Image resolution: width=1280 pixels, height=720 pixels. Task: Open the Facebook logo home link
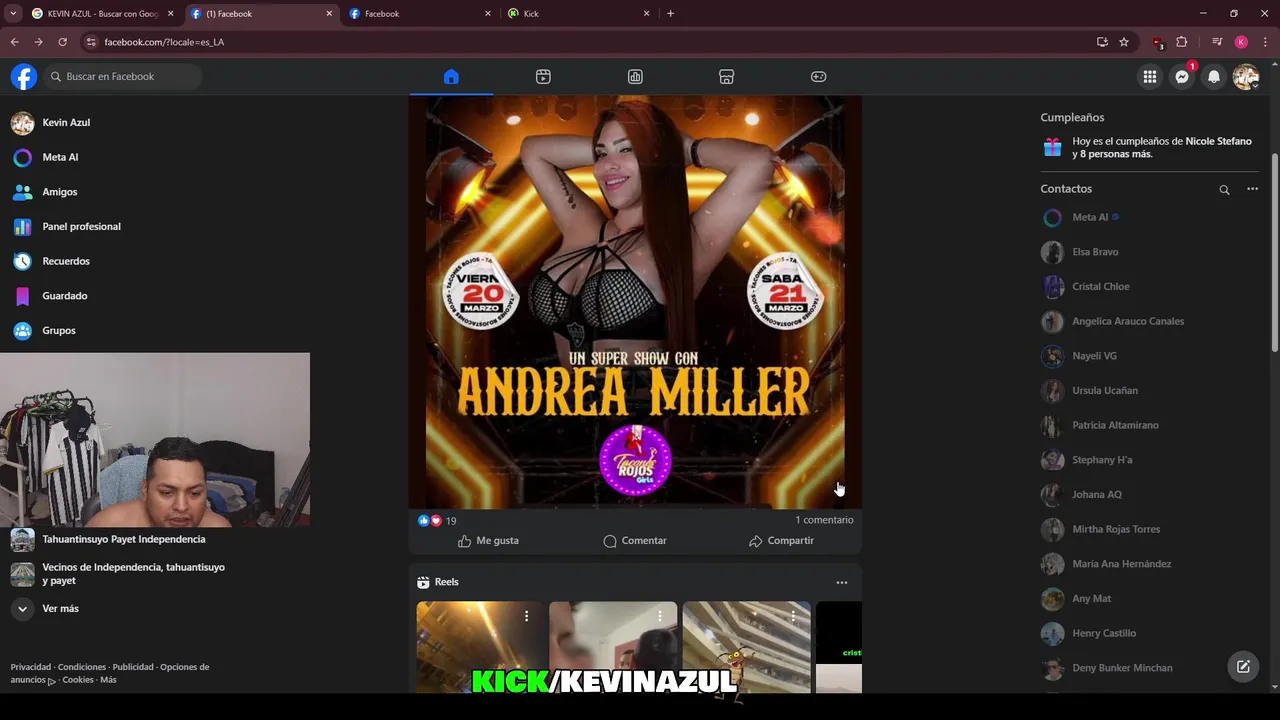pyautogui.click(x=24, y=77)
